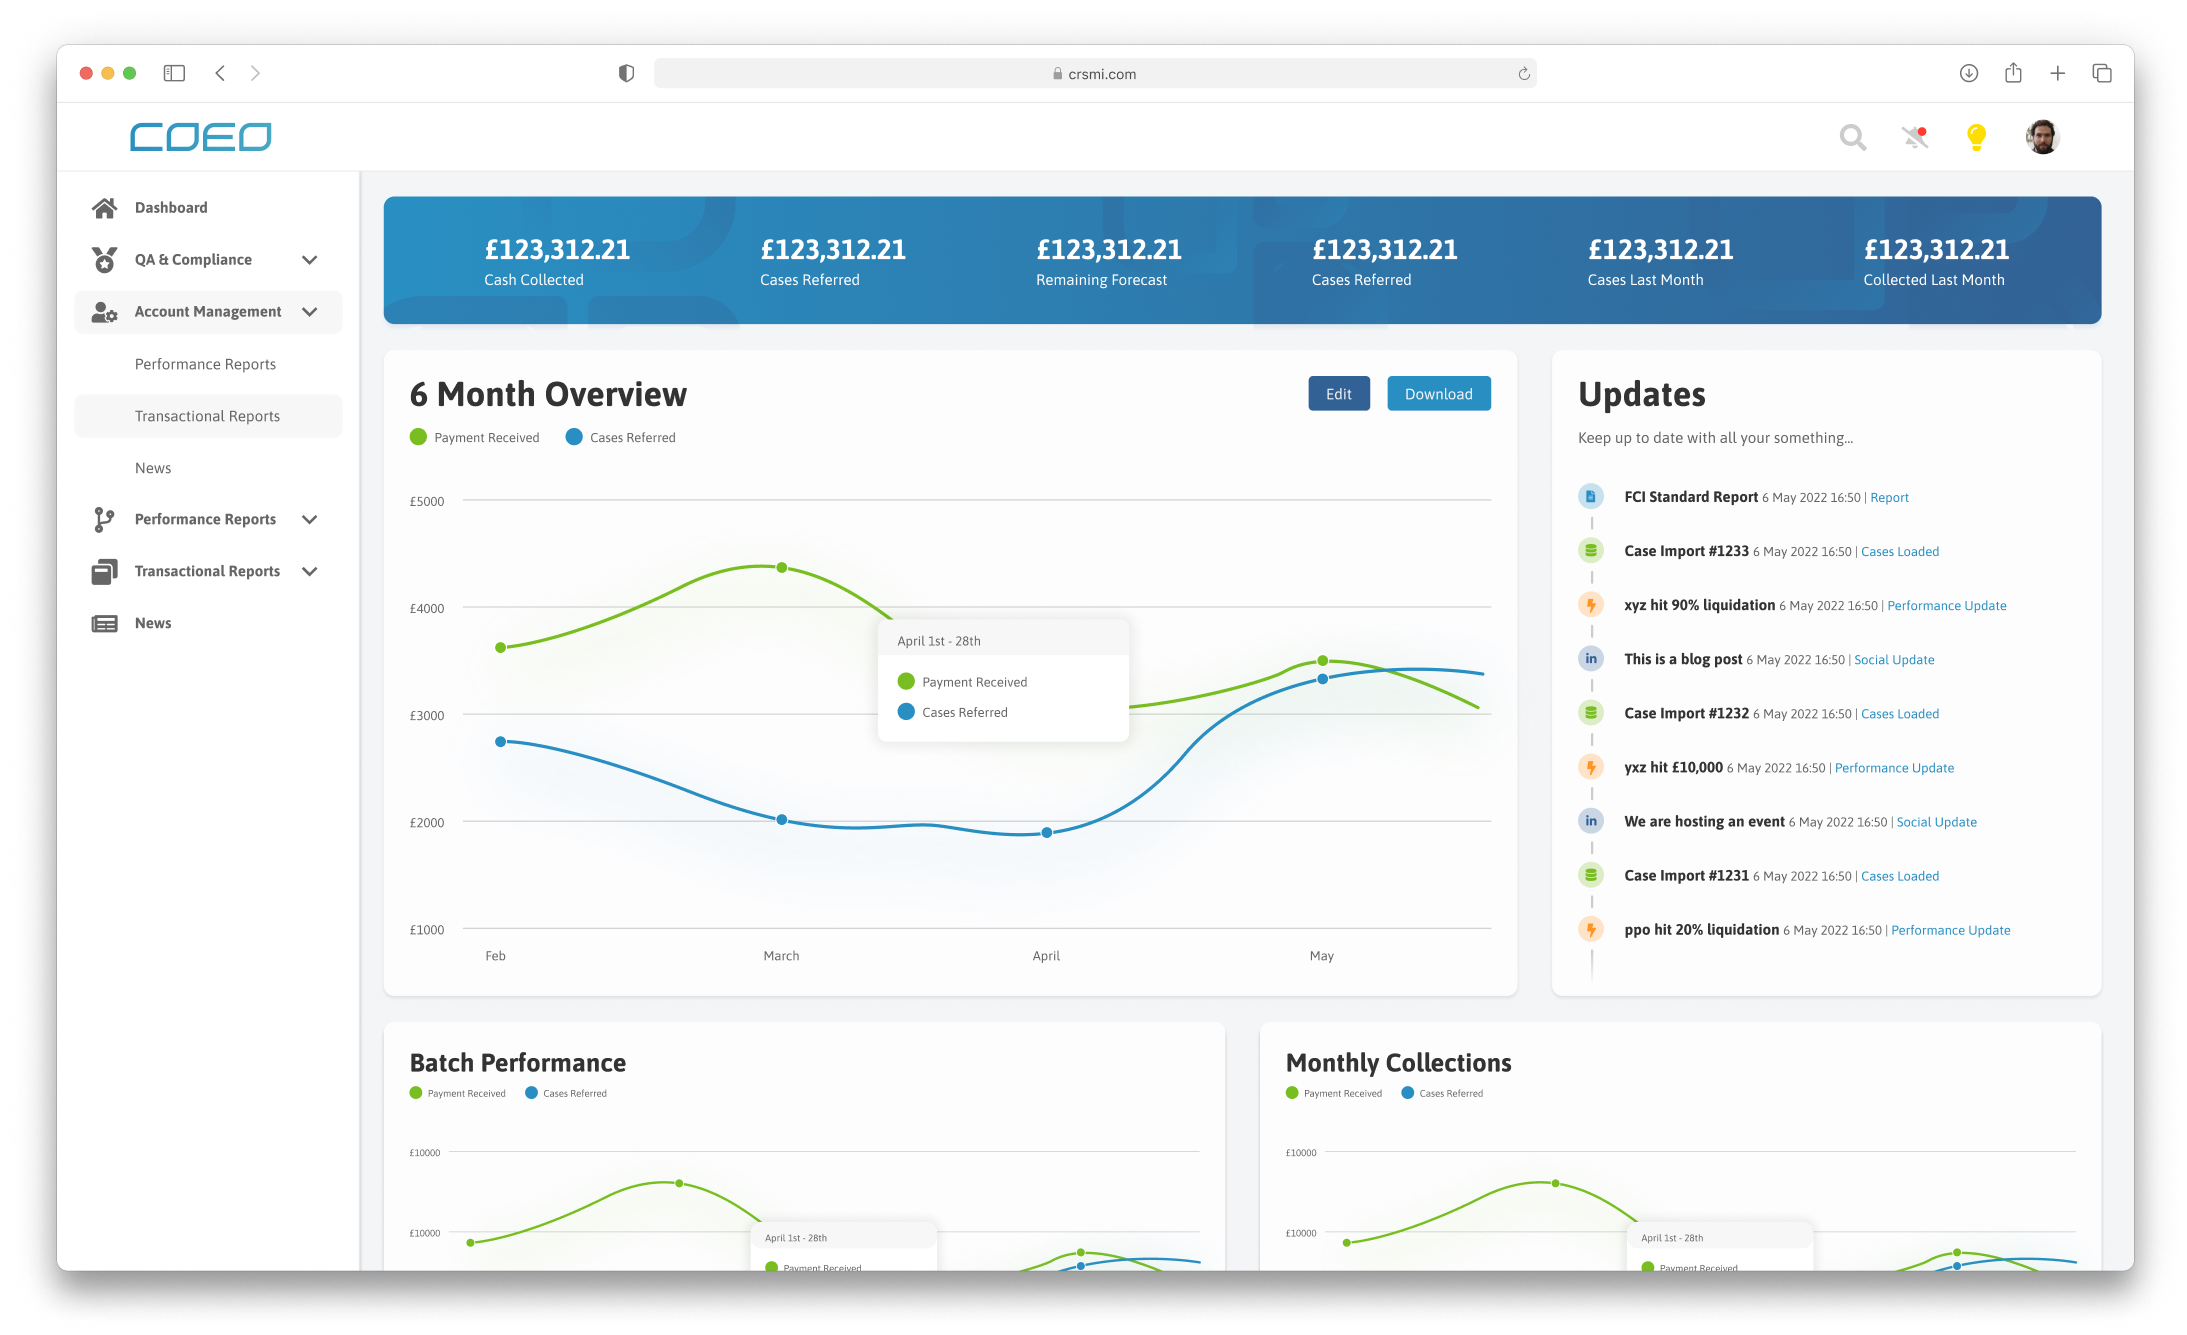Toggle Payment Received legend in Monthly Collections

pyautogui.click(x=1334, y=1093)
